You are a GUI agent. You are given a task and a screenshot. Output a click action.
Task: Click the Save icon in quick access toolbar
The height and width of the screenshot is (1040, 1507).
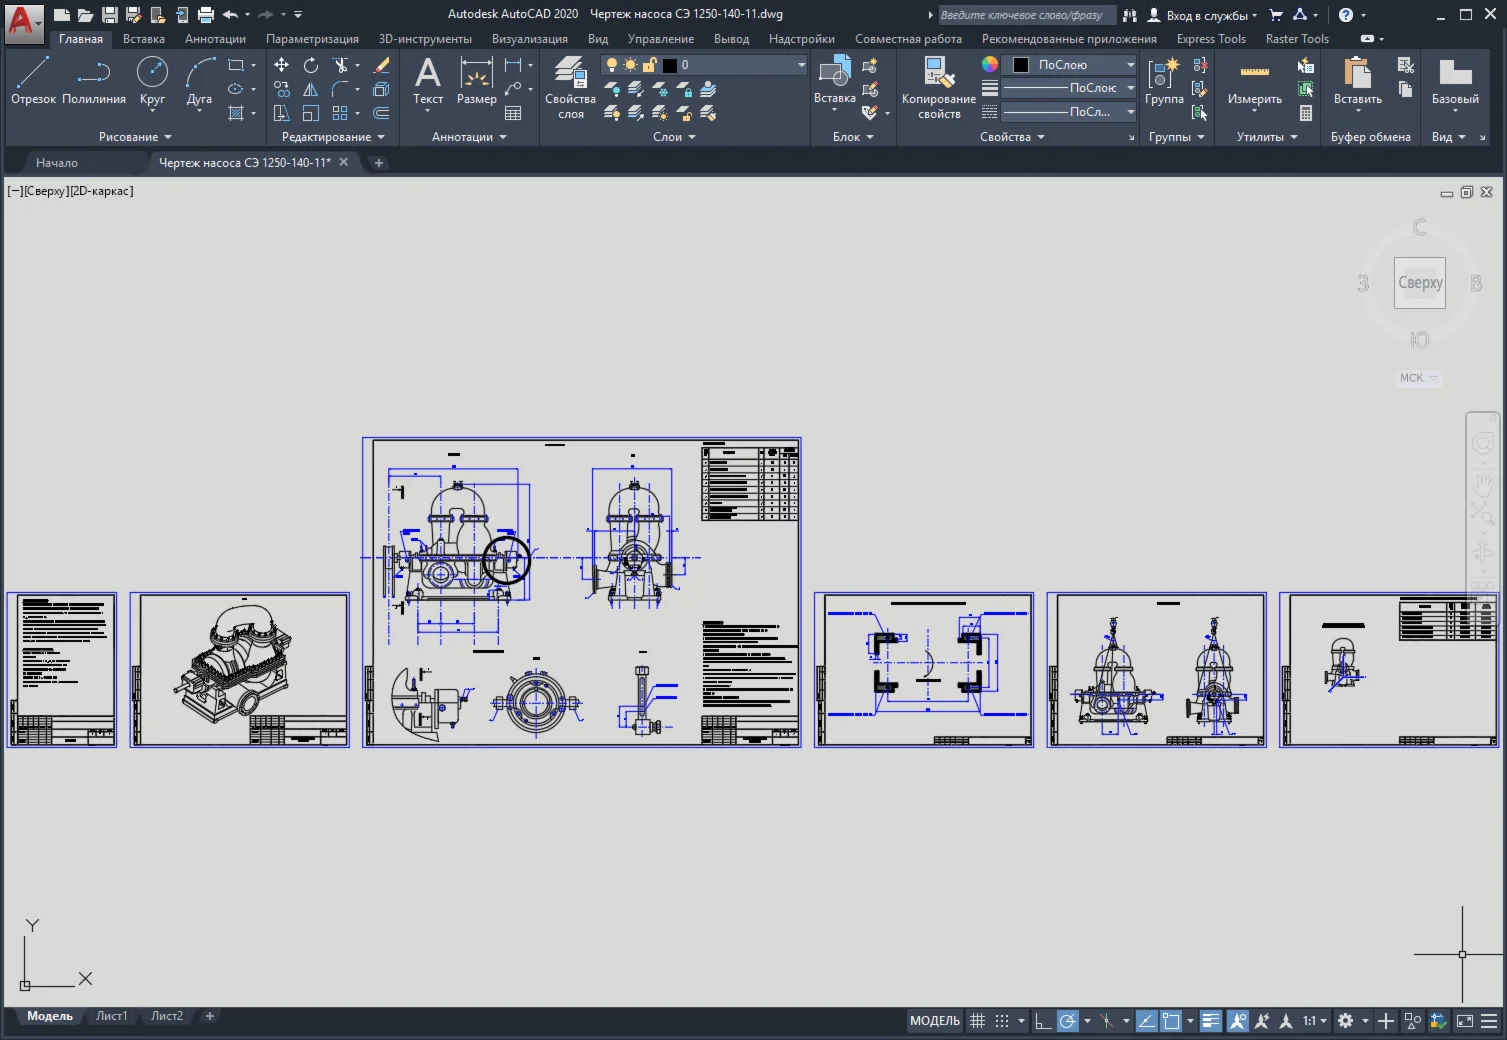tap(110, 15)
